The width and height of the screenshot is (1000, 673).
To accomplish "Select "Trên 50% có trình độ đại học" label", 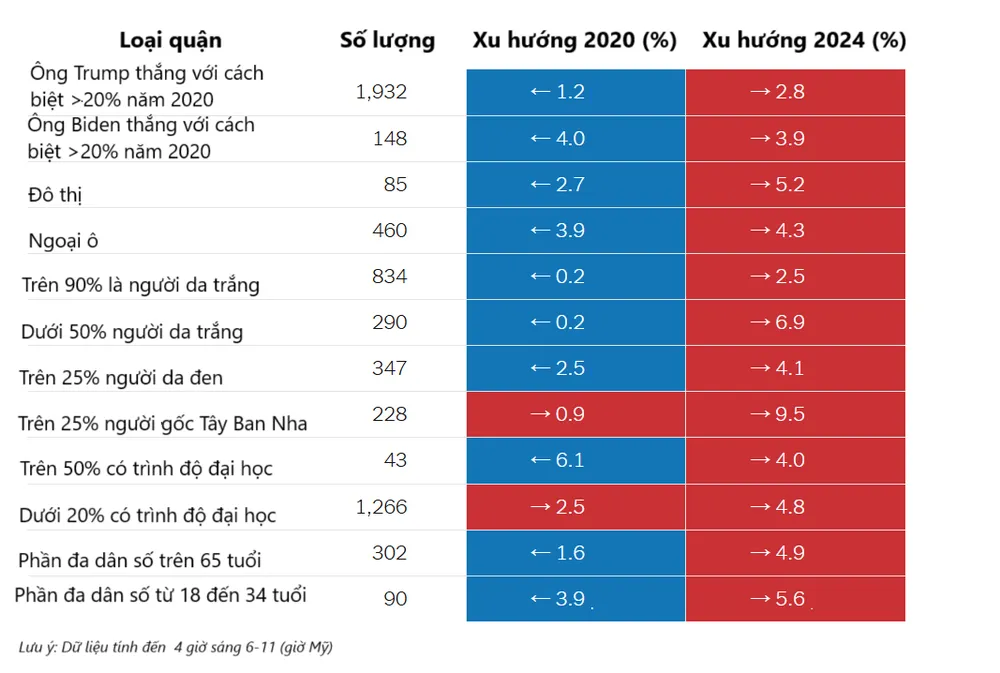I will [146, 469].
